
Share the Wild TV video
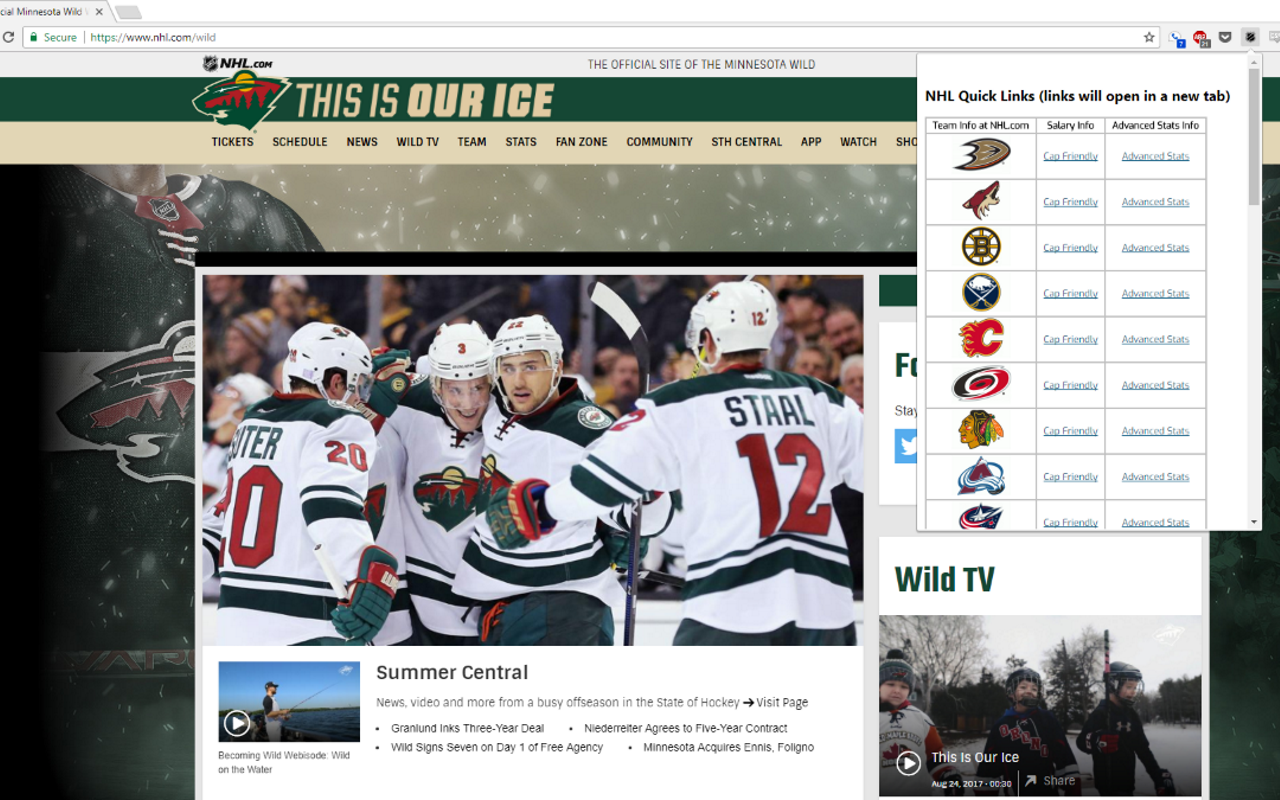tap(1050, 781)
